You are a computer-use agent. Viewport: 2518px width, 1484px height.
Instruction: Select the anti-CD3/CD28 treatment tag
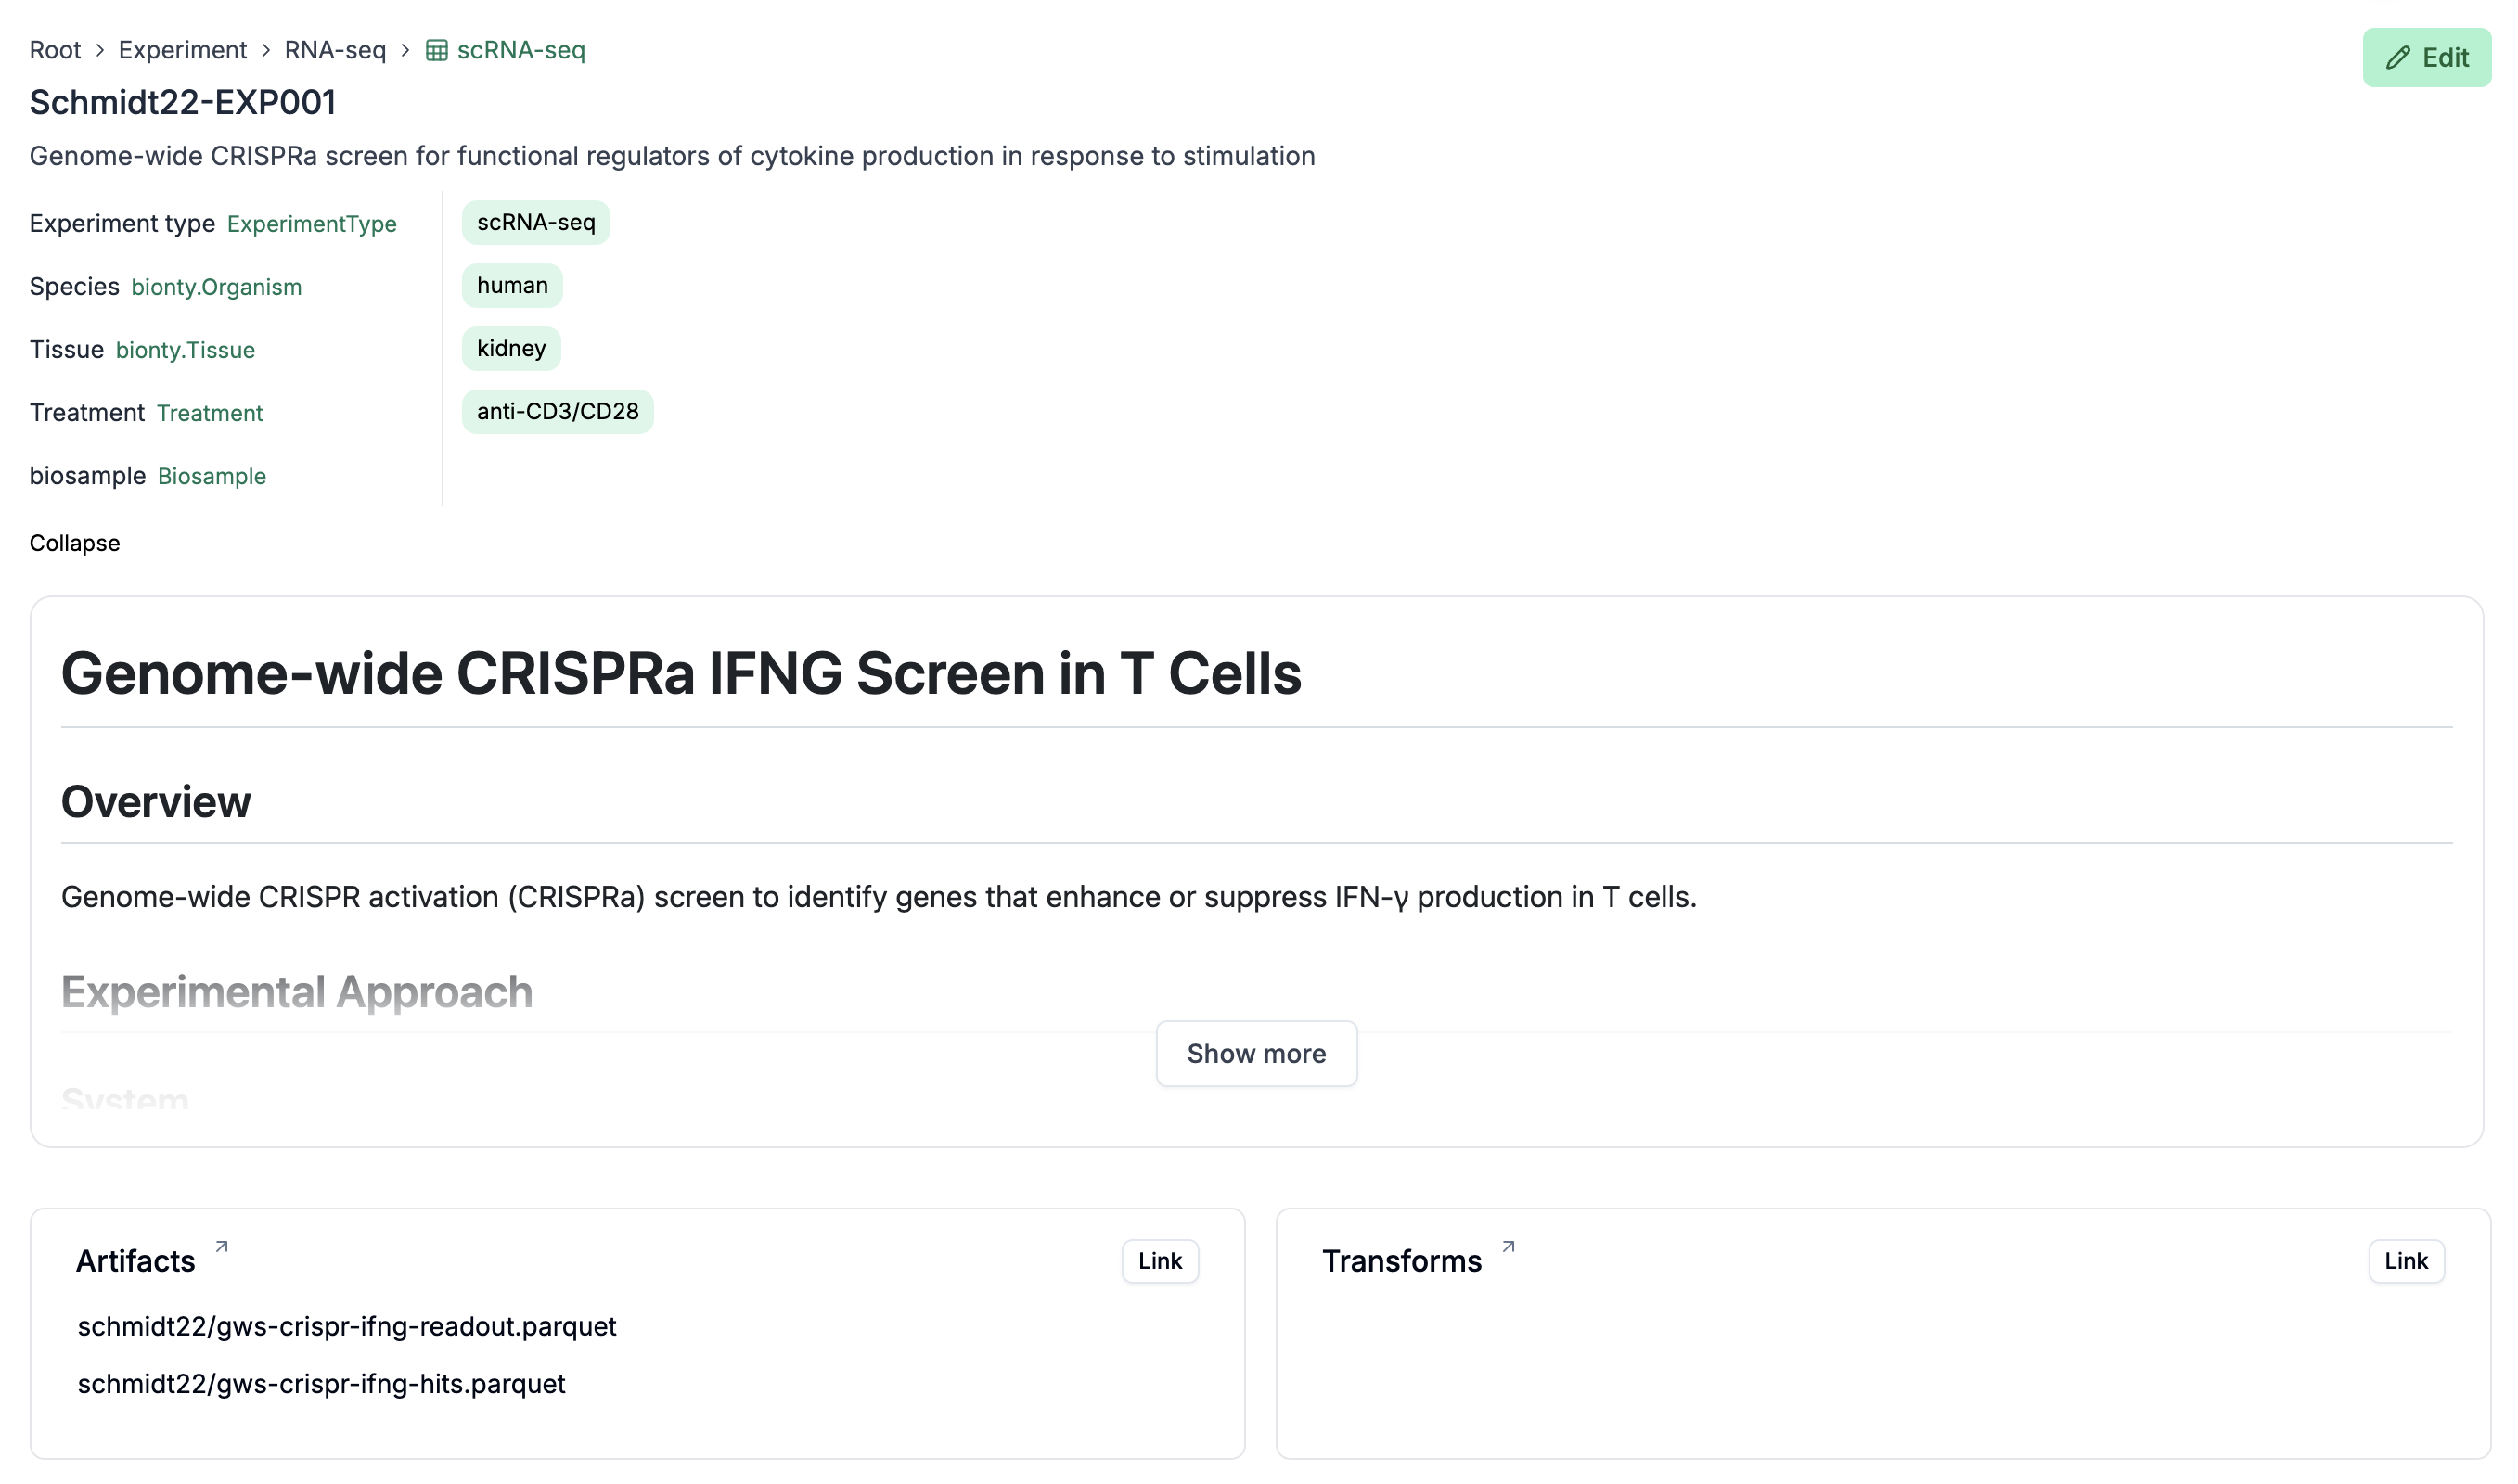pyautogui.click(x=557, y=411)
